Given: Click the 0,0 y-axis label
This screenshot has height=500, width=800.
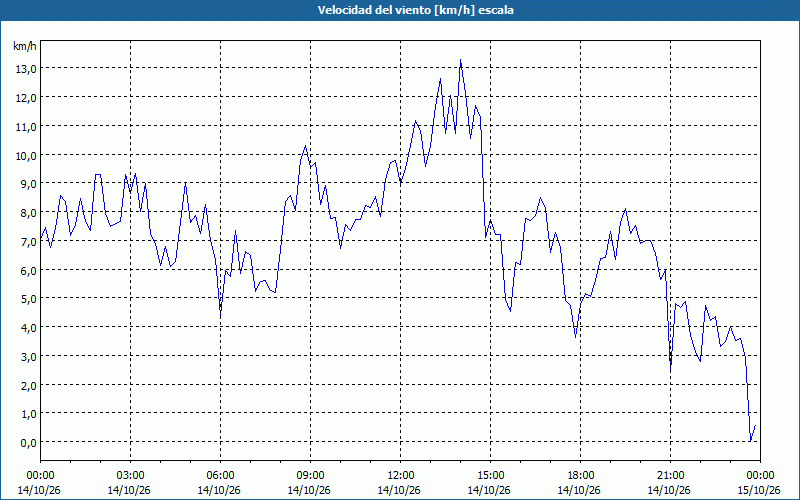Looking at the screenshot, I should click(x=28, y=443).
